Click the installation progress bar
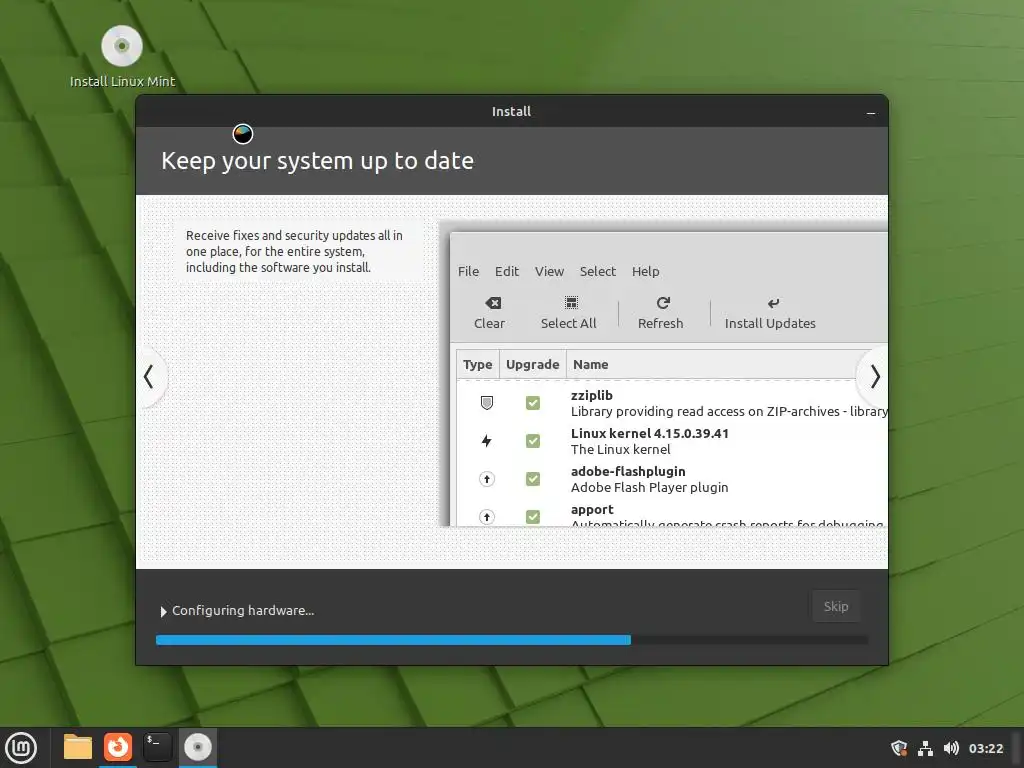The image size is (1024, 768). click(512, 640)
